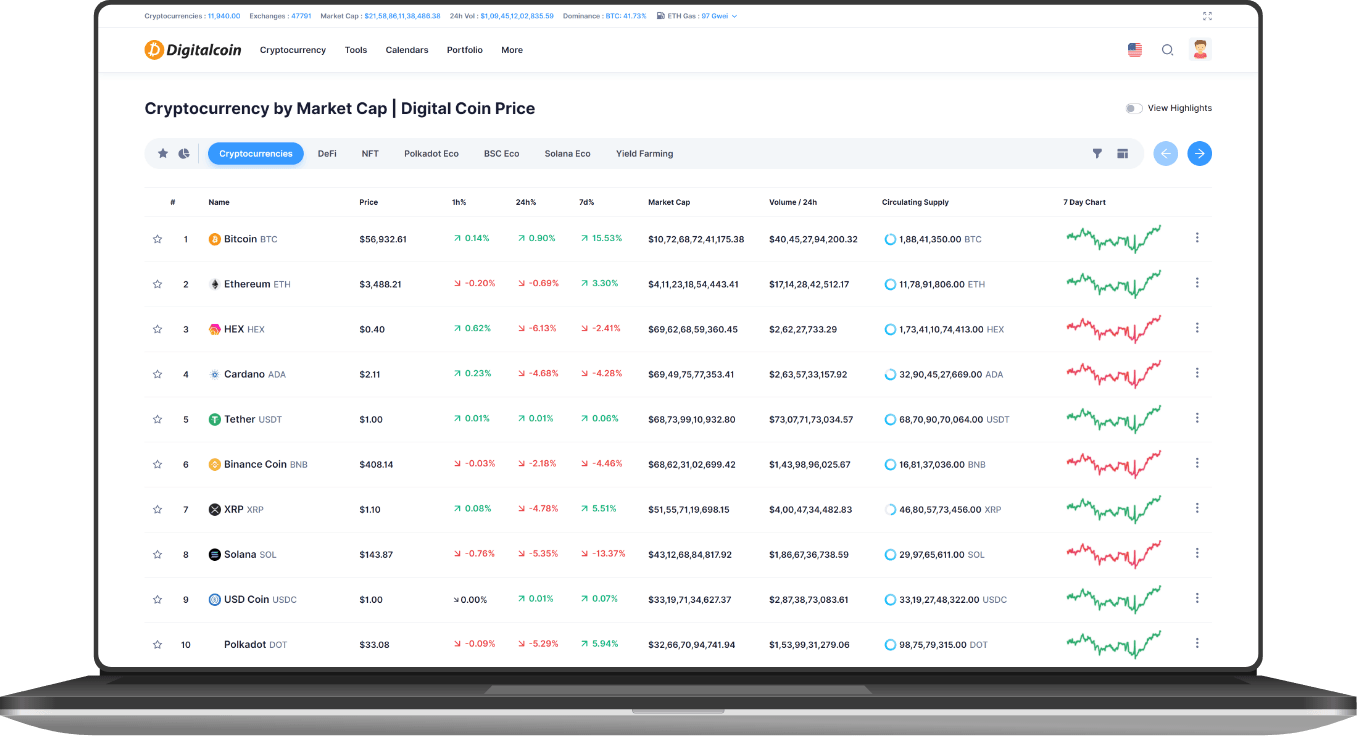Open more options for XRP row

[1197, 508]
